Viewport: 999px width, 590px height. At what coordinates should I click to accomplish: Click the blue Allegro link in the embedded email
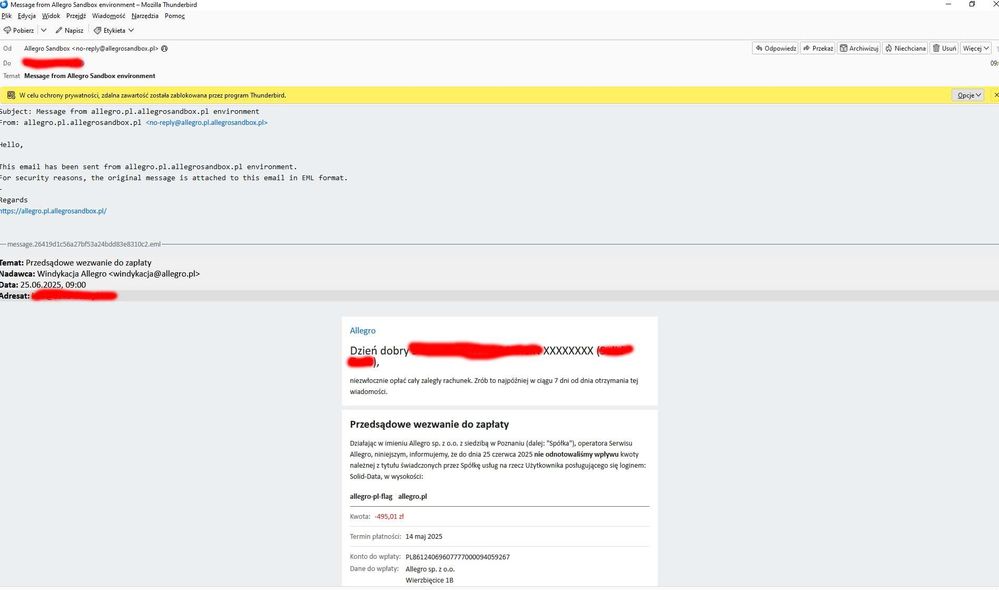point(363,331)
